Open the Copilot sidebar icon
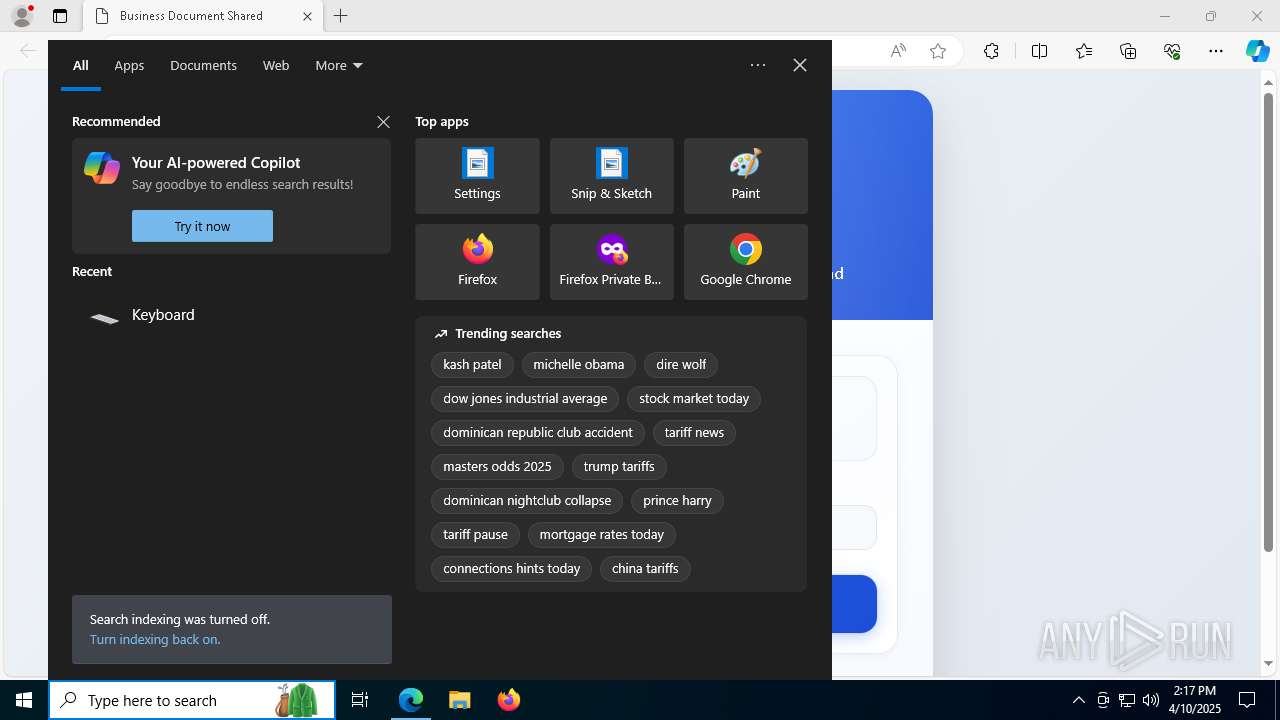 click(1257, 51)
